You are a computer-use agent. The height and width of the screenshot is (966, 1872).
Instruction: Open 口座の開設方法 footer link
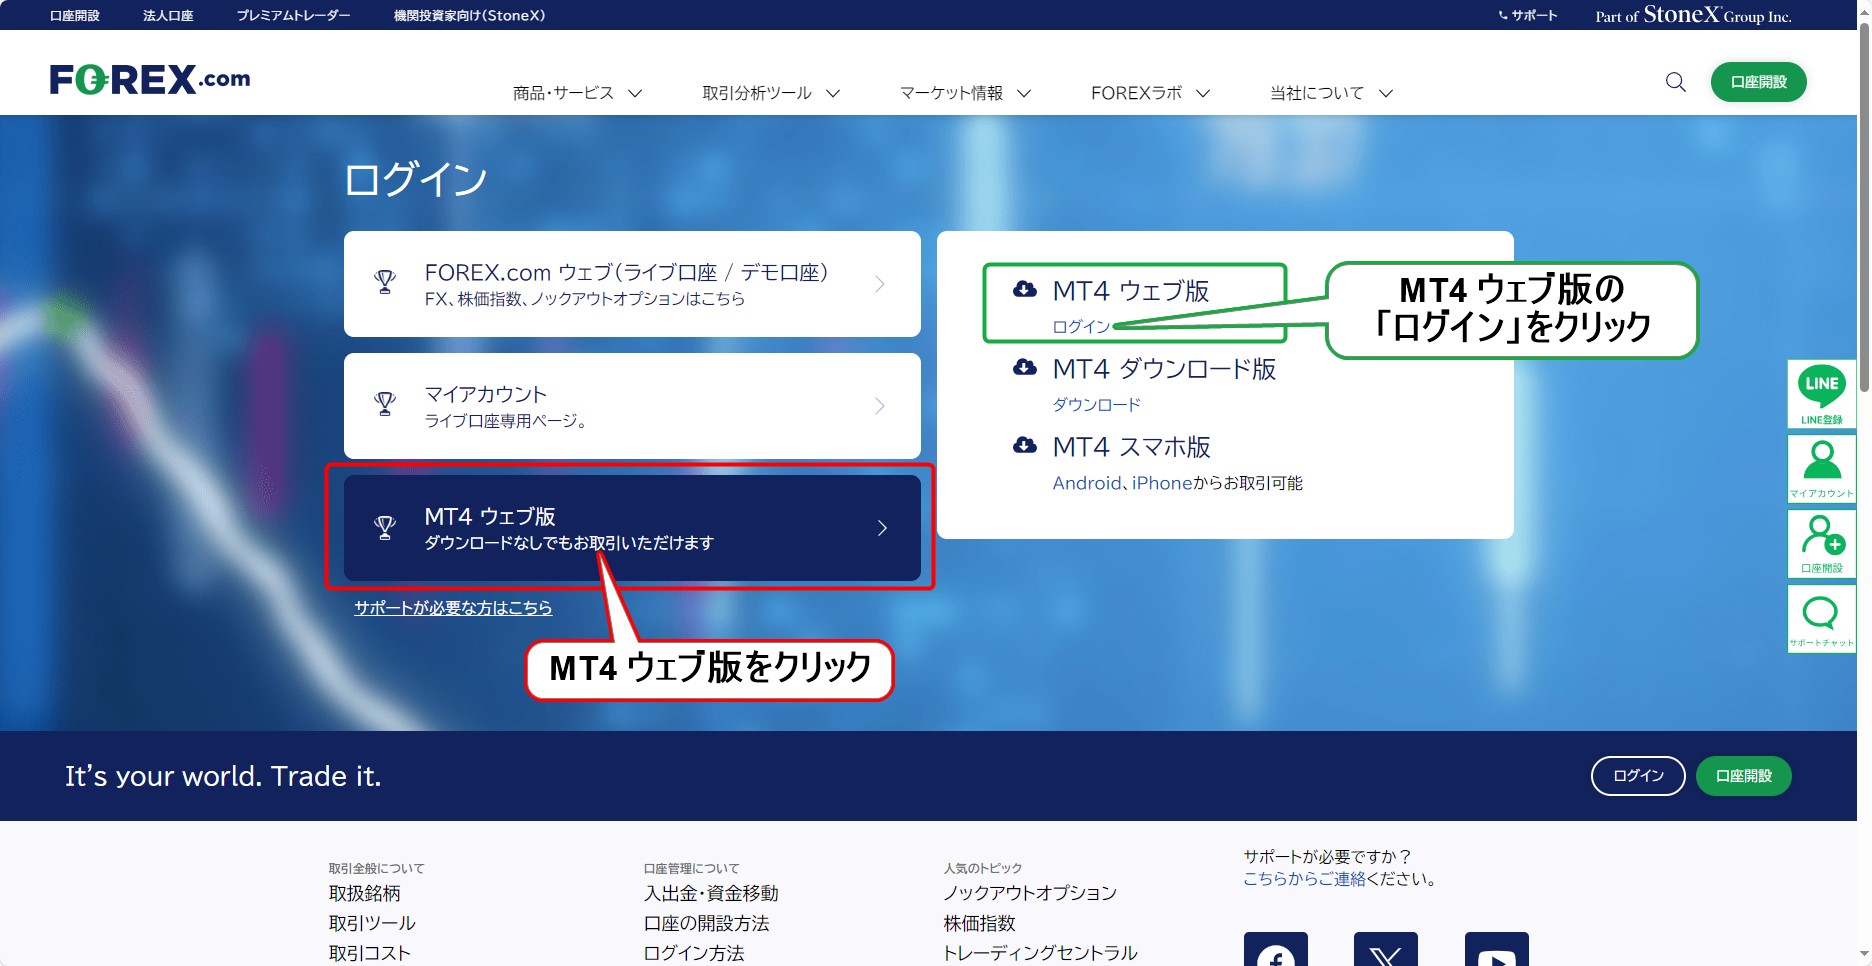(707, 923)
